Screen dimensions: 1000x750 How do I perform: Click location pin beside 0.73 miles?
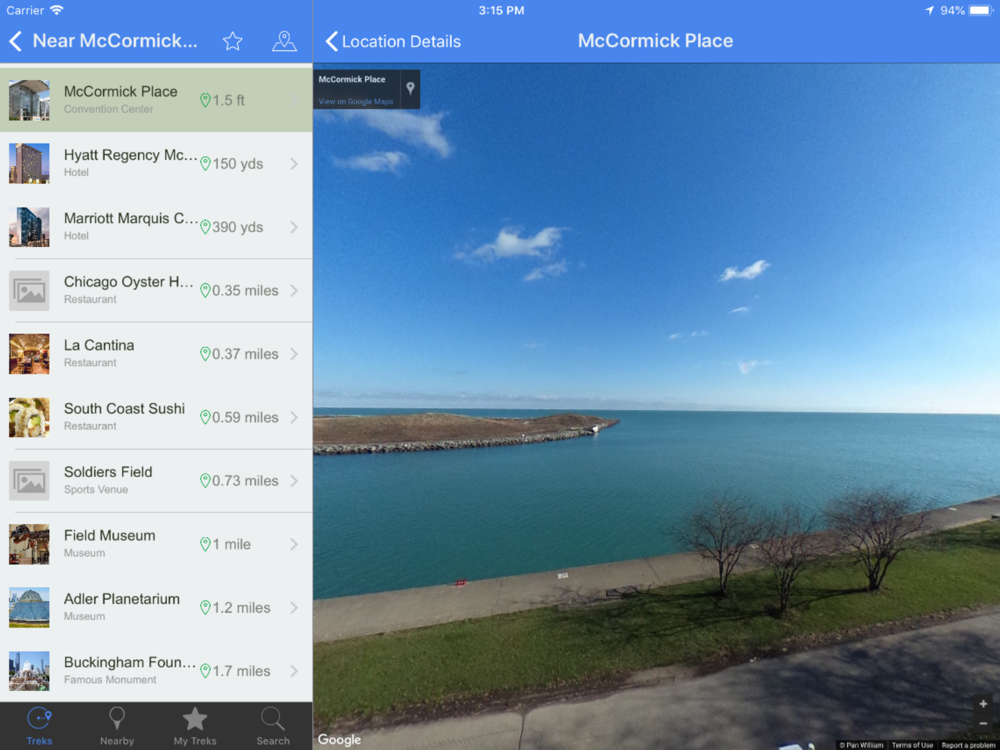(x=205, y=481)
